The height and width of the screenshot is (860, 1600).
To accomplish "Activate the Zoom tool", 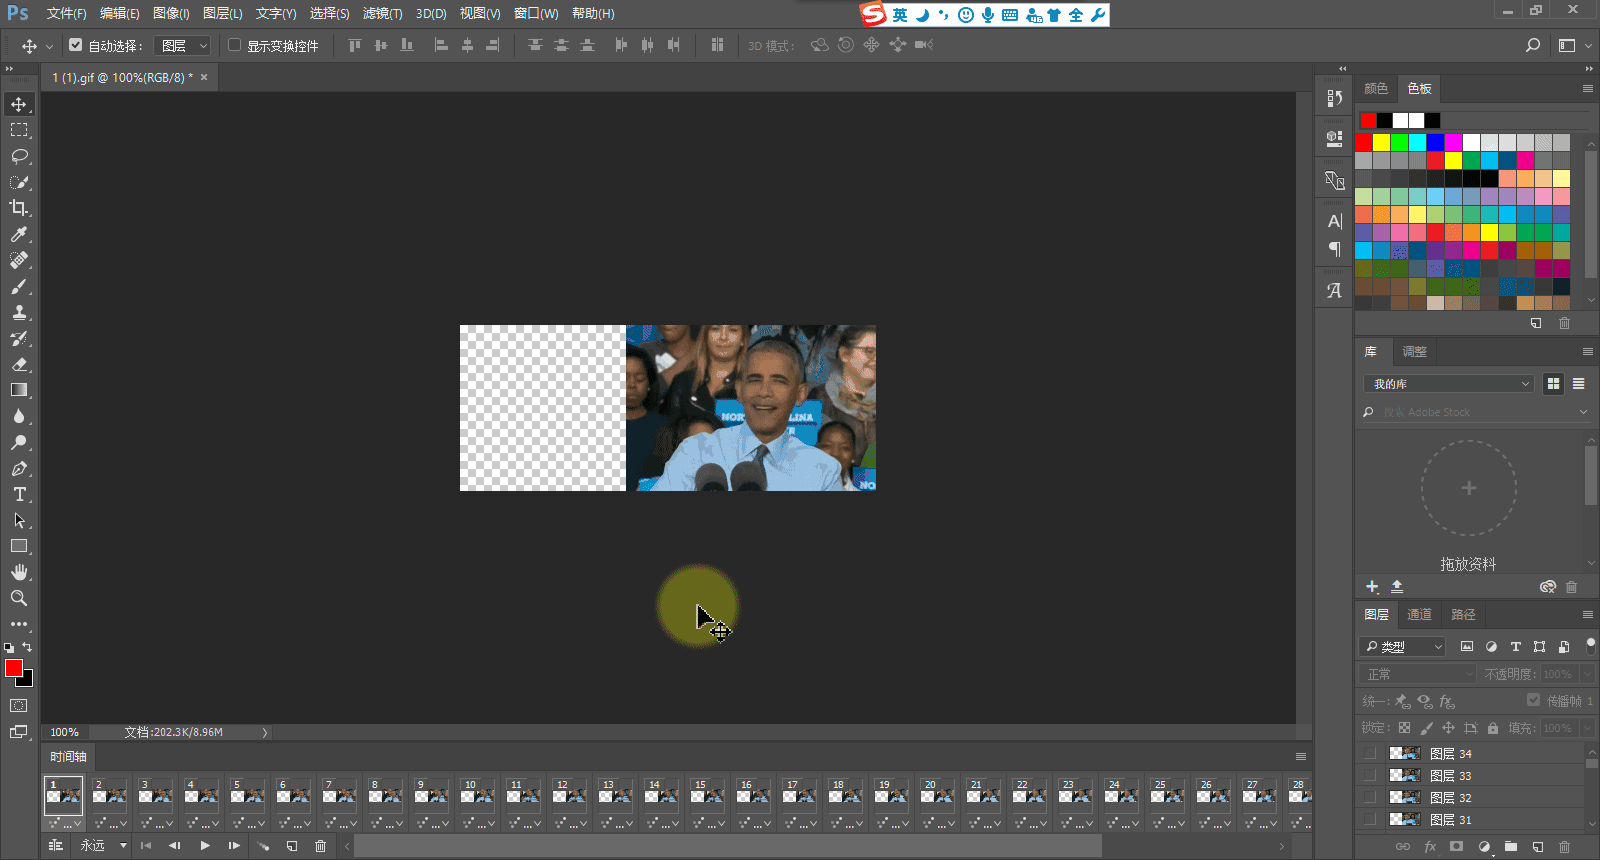I will click(19, 598).
